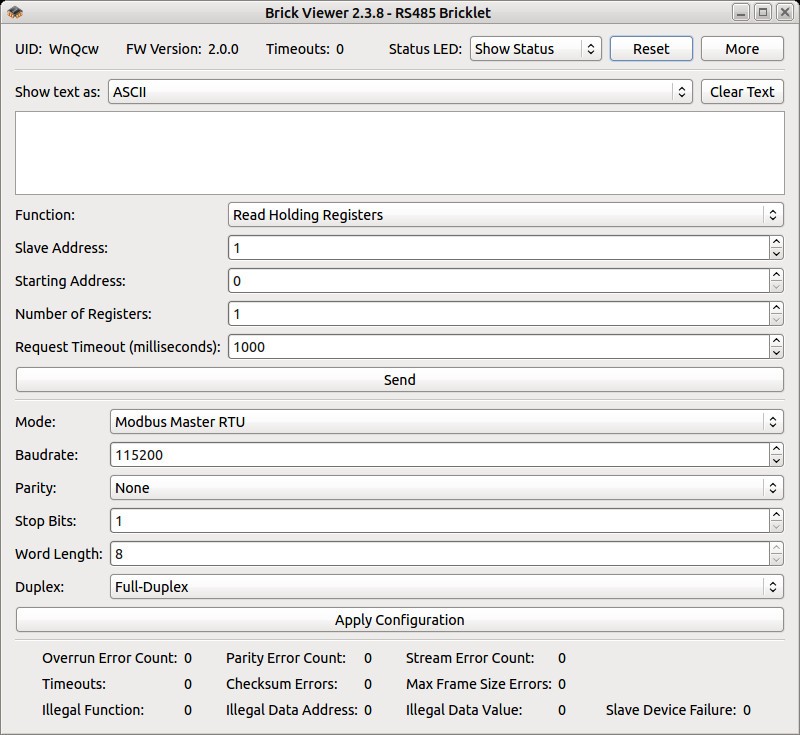This screenshot has width=800, height=735.
Task: Click the Baudrate input field
Action: (x=440, y=454)
